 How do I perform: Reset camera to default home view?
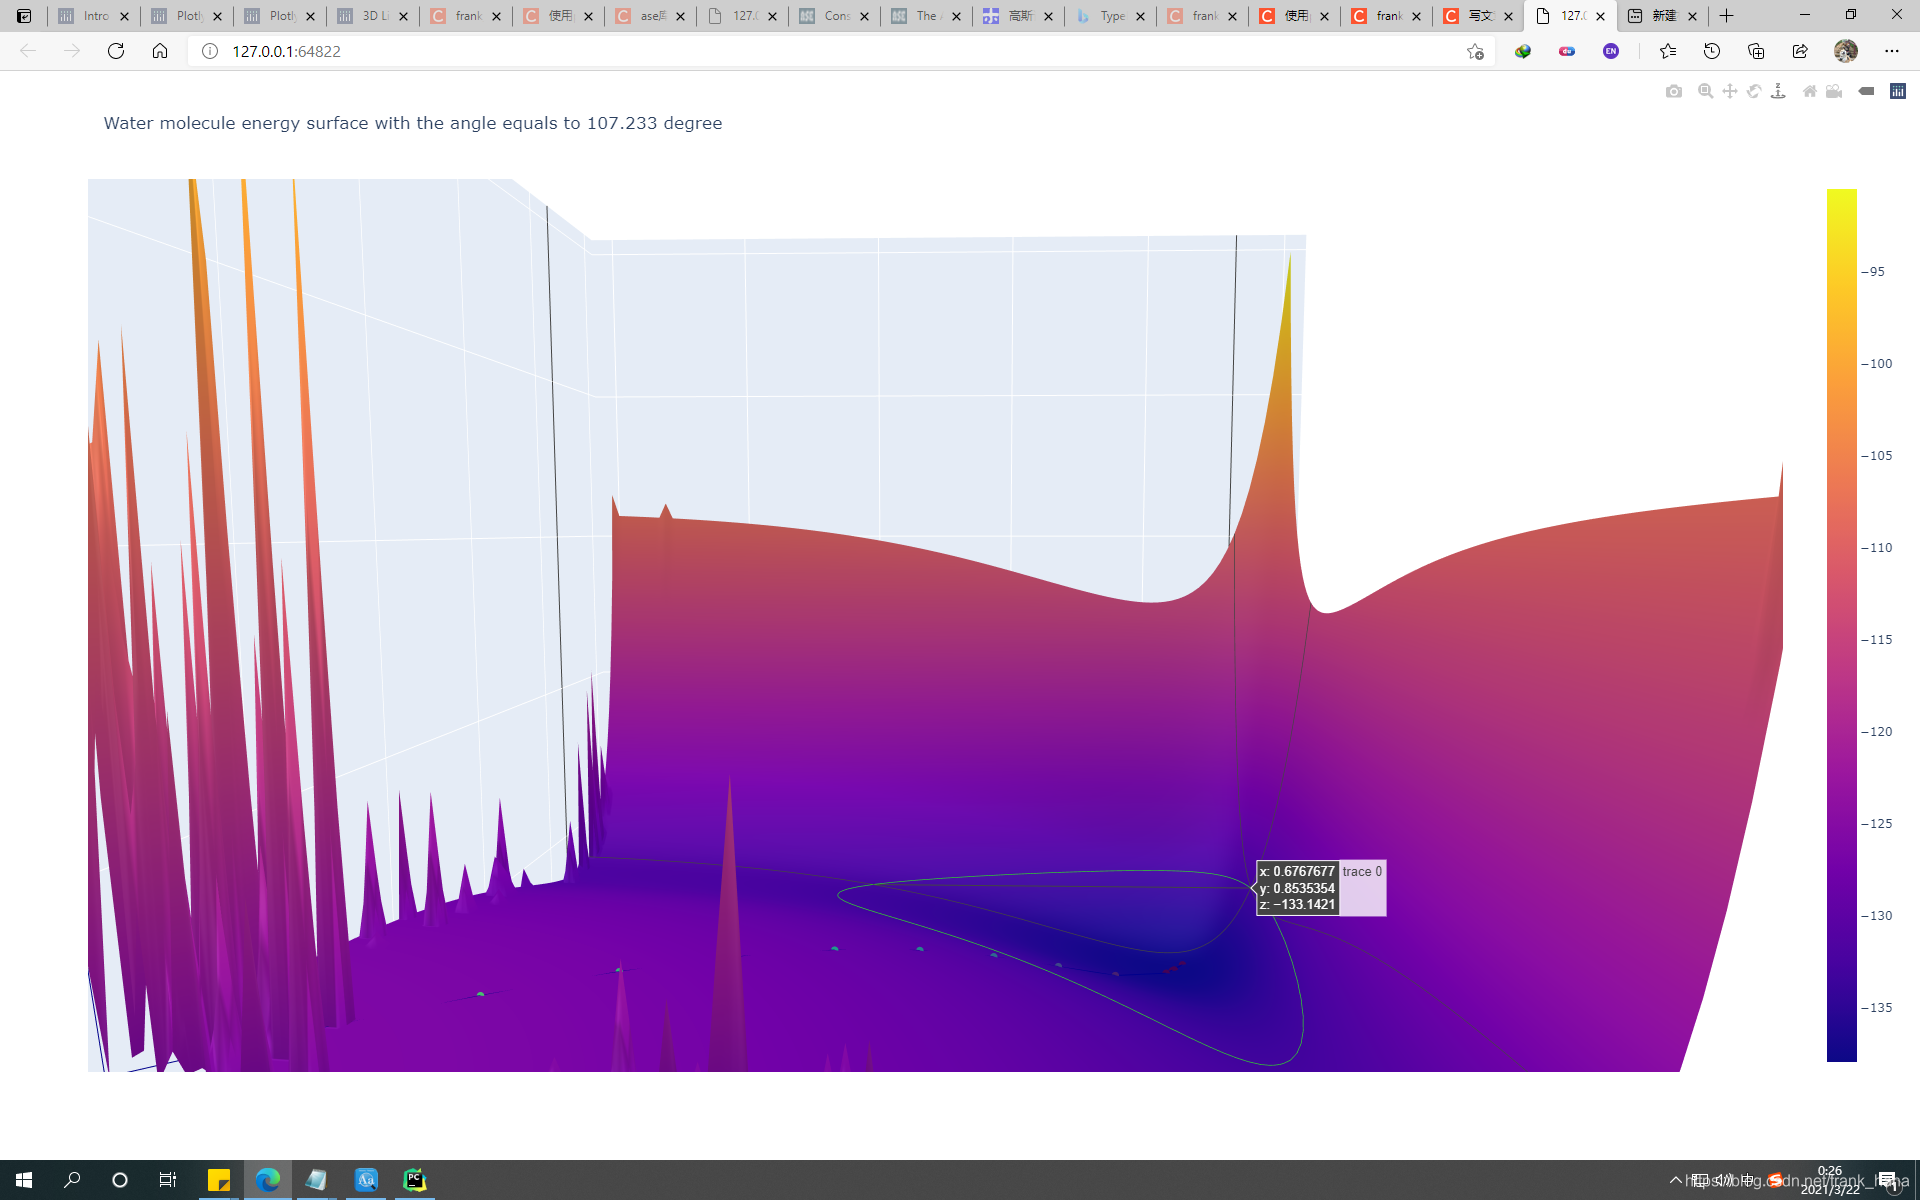coord(1809,91)
